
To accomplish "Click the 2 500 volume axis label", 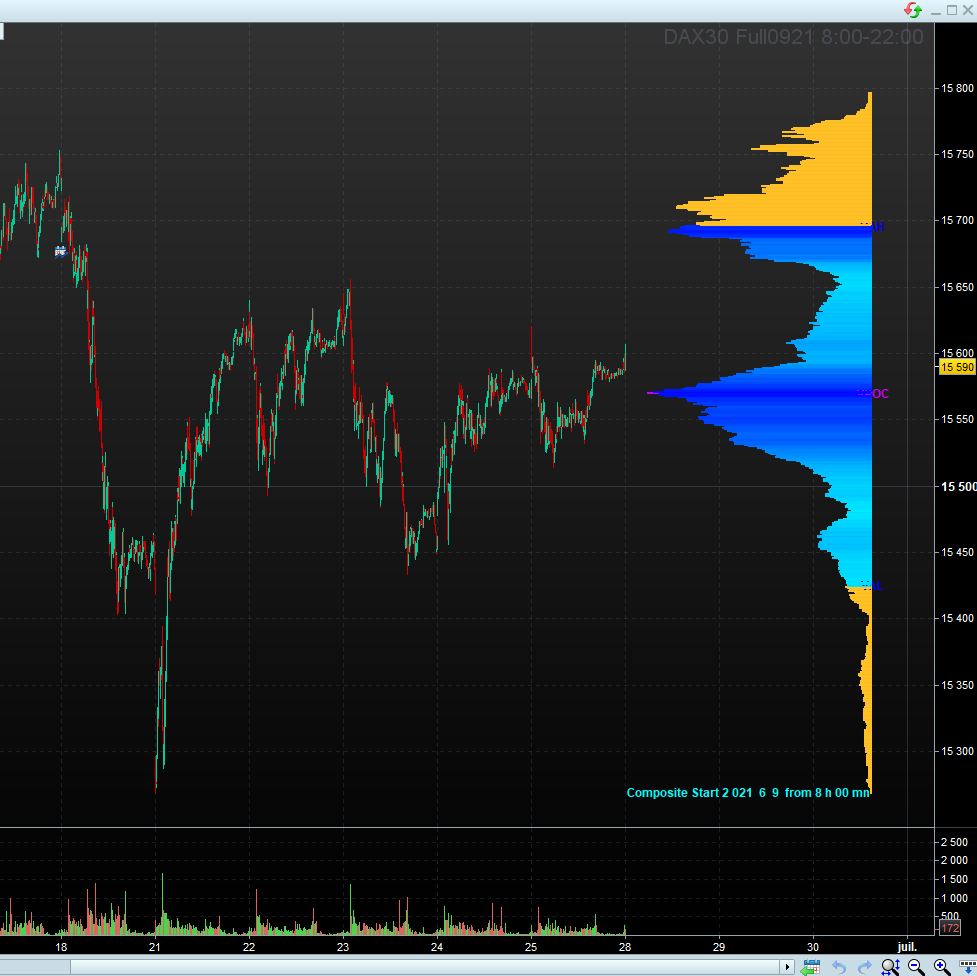I will [x=954, y=842].
